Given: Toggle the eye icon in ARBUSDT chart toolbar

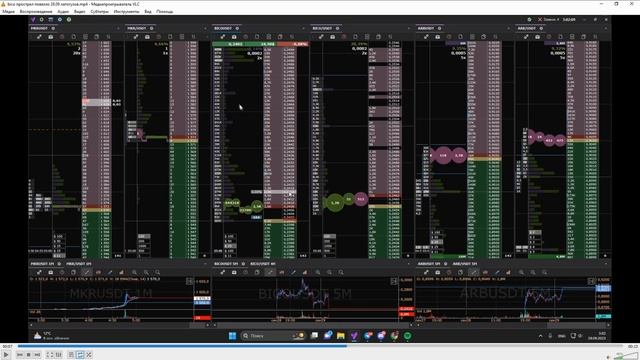Looking at the screenshot, I should (x=485, y=272).
